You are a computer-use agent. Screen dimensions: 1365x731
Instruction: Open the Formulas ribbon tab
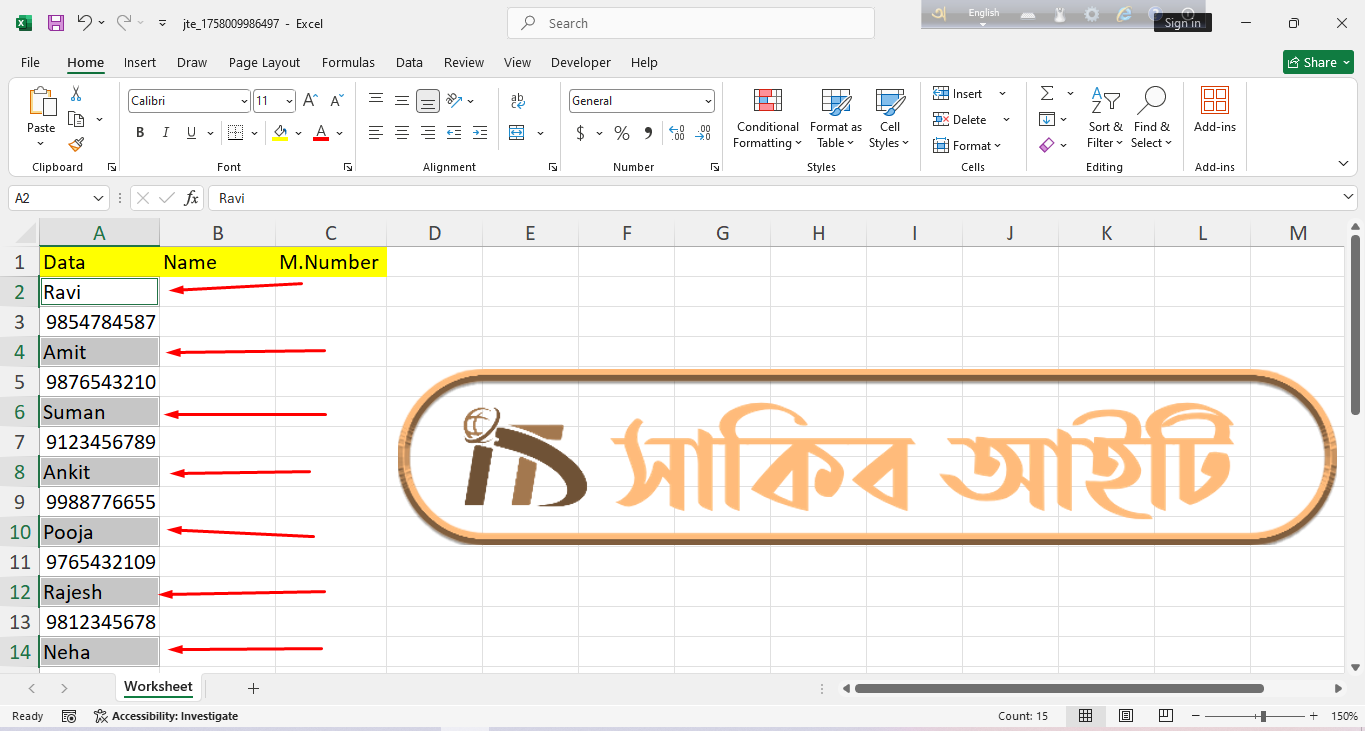click(x=348, y=62)
